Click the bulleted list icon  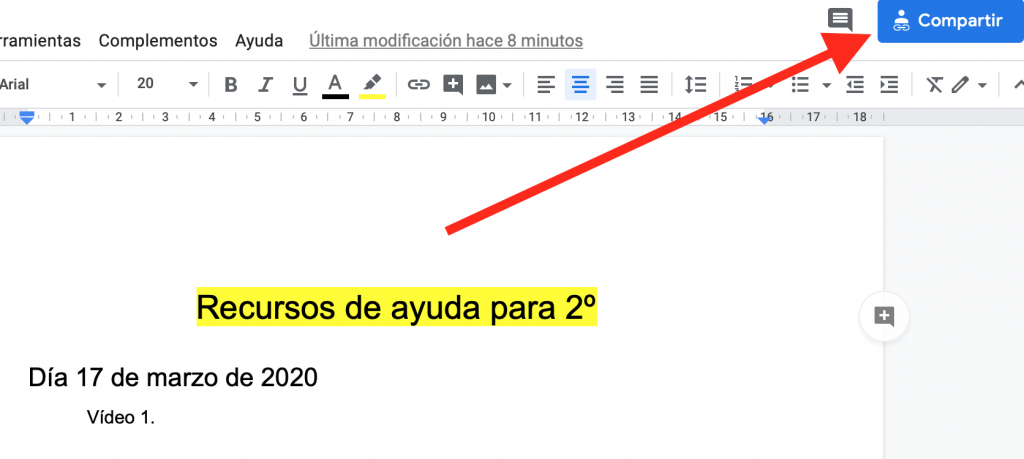(800, 84)
